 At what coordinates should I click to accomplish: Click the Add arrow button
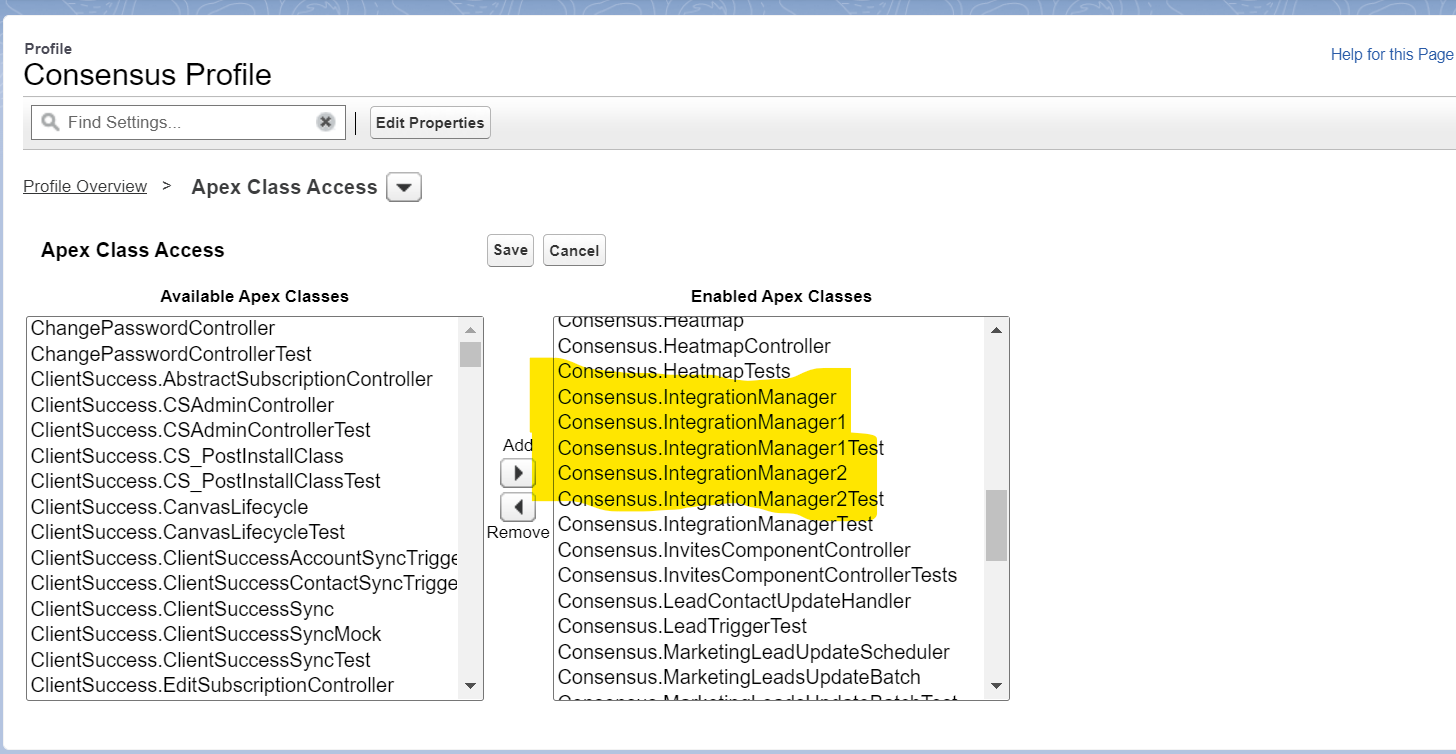(517, 473)
